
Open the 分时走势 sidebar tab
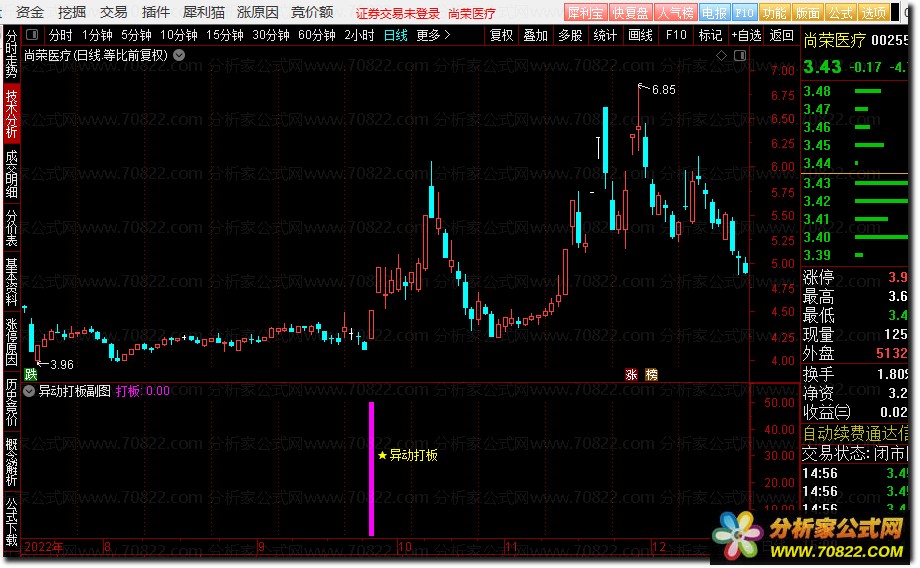click(x=12, y=54)
